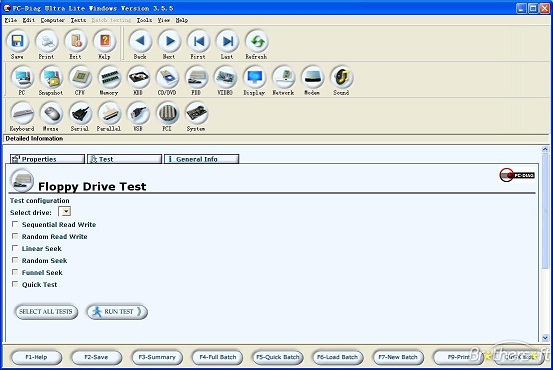Open the Sound device icon
Screen dimensions: 553x370
point(341,77)
